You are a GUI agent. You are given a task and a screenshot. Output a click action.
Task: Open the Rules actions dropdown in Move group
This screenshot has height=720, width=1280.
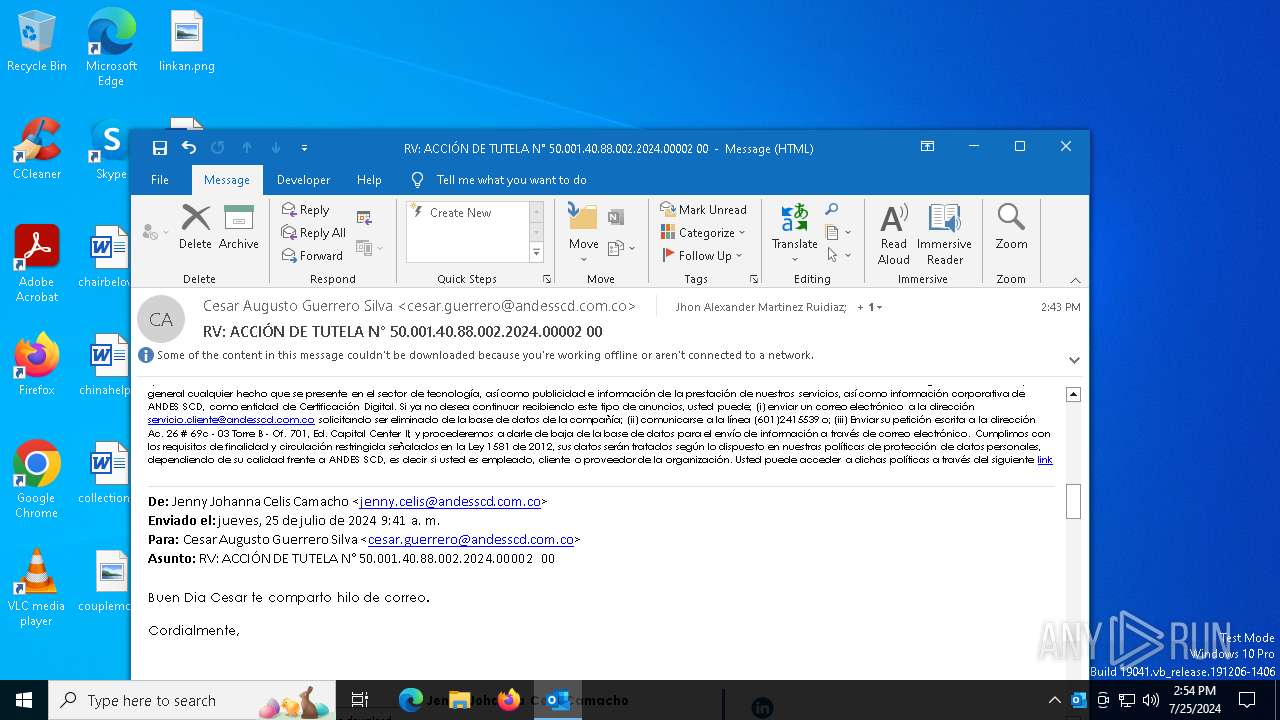click(621, 248)
